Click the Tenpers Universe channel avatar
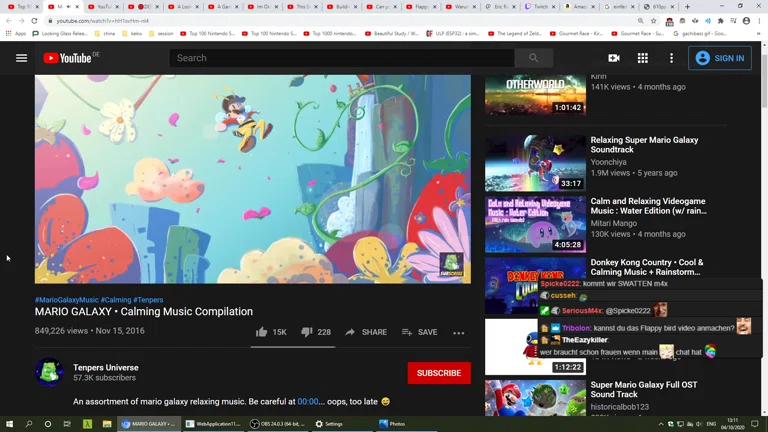 point(49,372)
